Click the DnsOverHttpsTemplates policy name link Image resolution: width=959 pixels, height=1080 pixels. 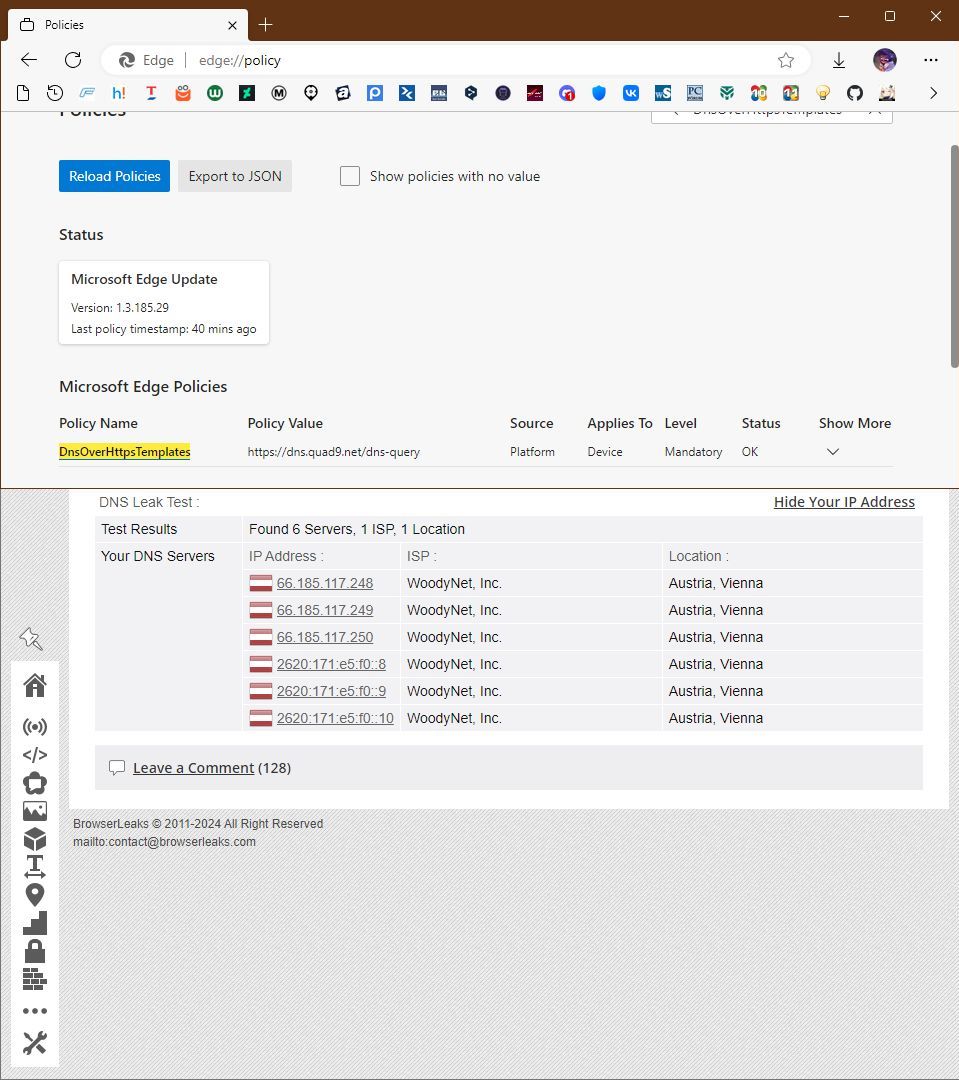(125, 452)
